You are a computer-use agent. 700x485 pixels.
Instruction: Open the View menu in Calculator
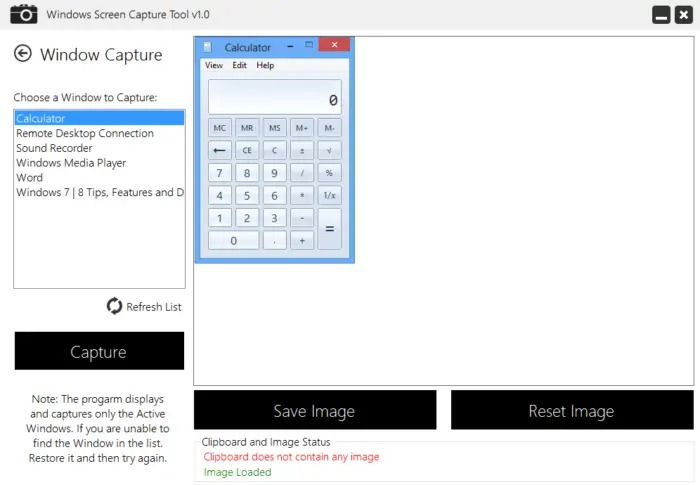(214, 65)
